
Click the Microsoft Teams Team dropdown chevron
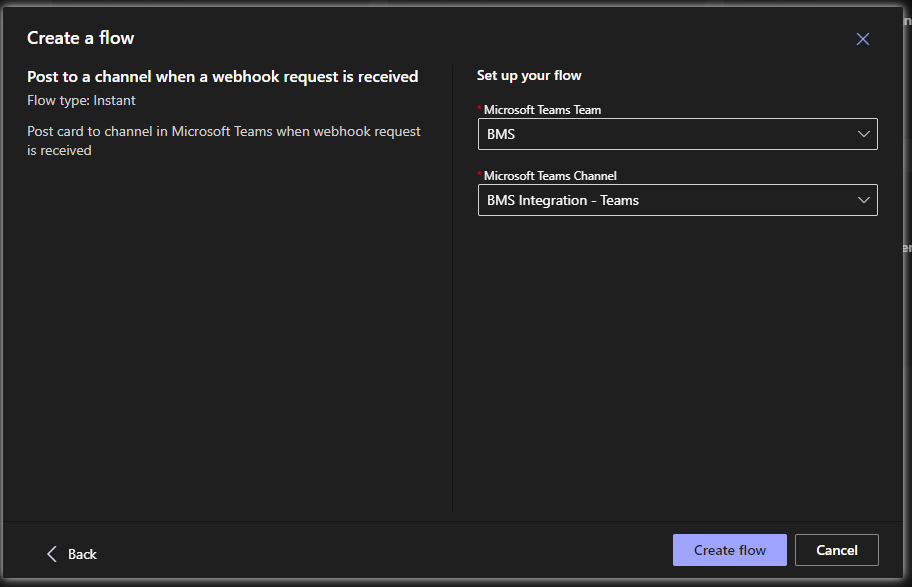pyautogui.click(x=862, y=133)
